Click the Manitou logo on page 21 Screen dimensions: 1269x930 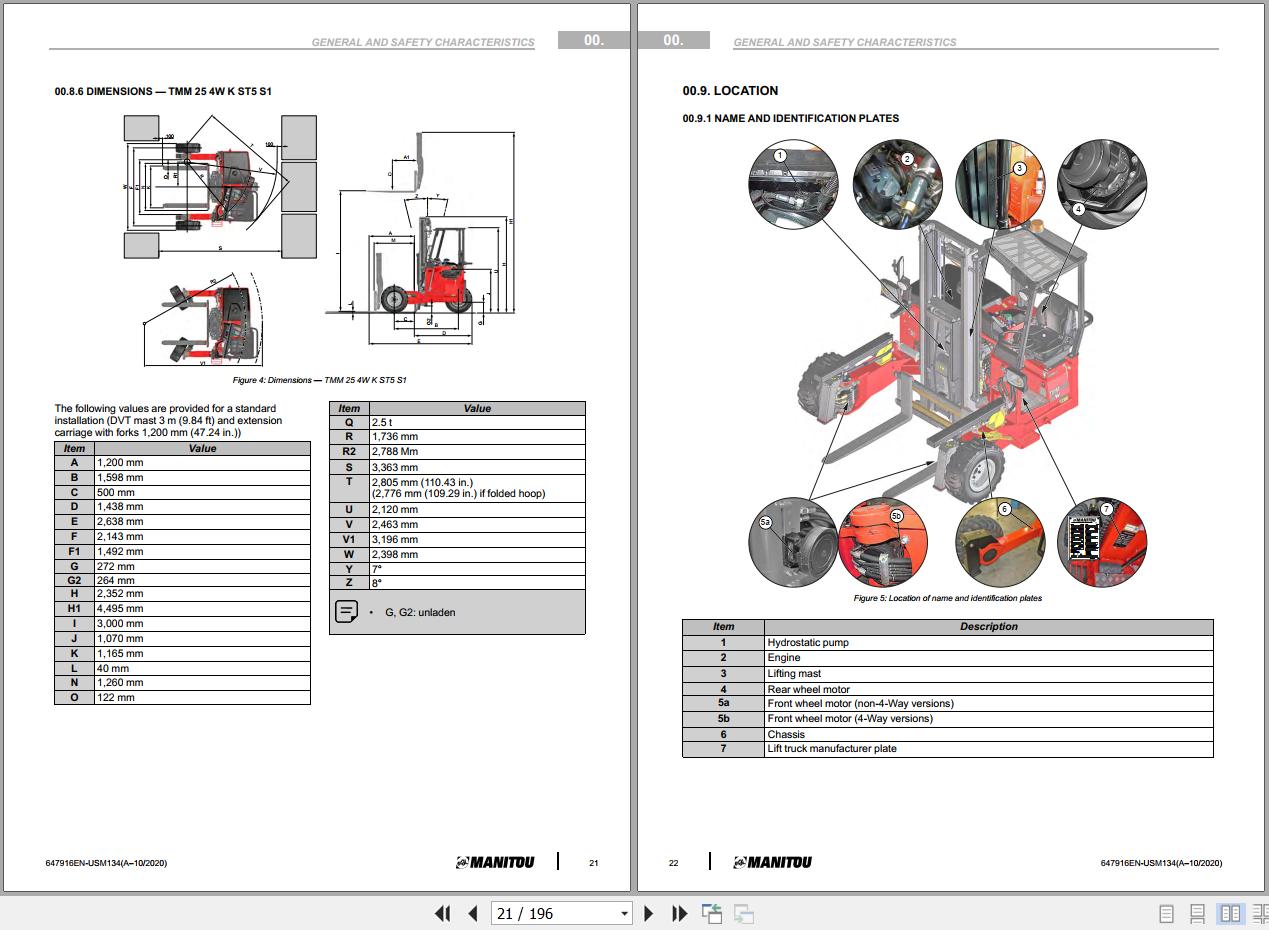tap(494, 862)
